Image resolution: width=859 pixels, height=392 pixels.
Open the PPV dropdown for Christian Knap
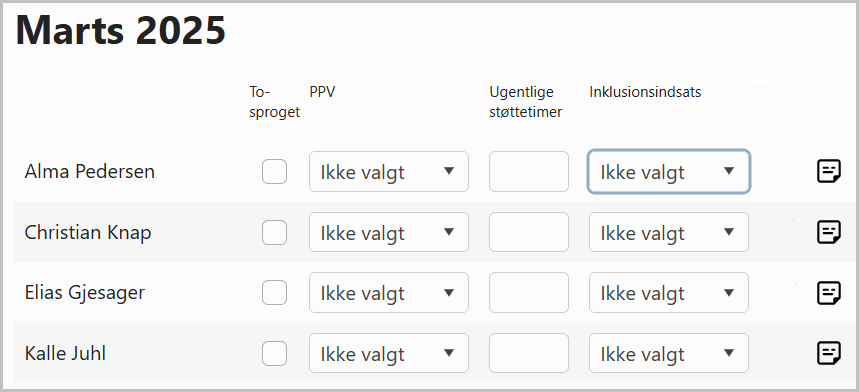(x=389, y=232)
